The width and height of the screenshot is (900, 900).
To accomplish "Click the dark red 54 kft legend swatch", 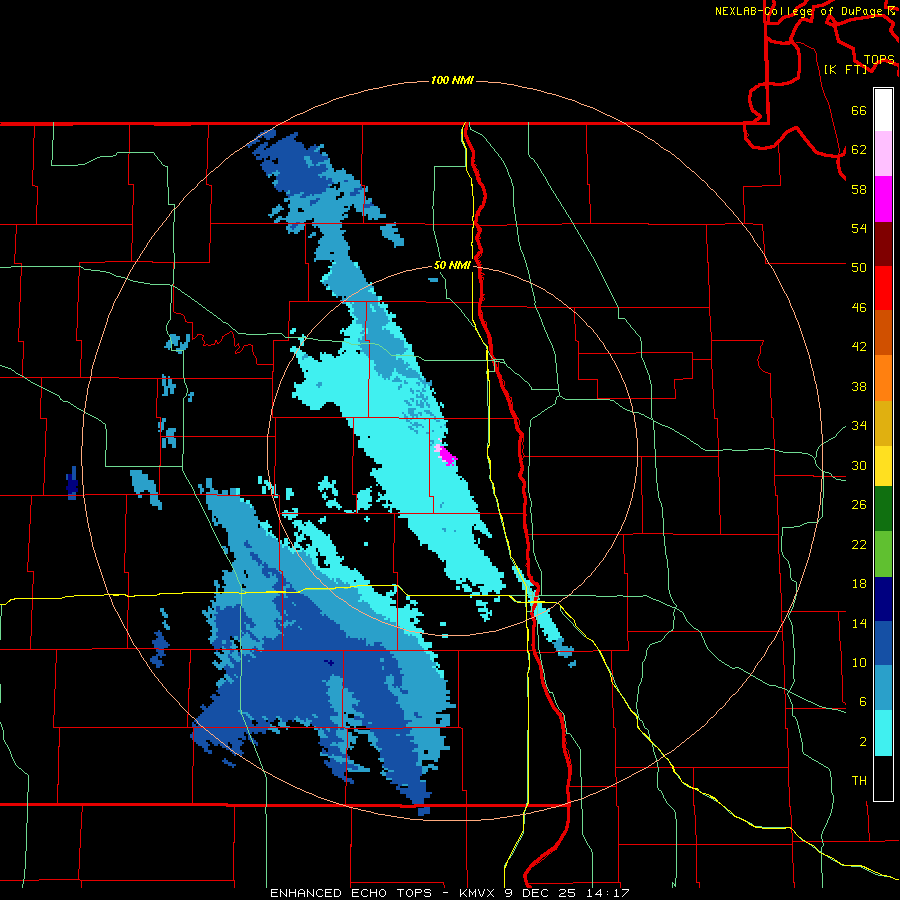I will point(883,244).
